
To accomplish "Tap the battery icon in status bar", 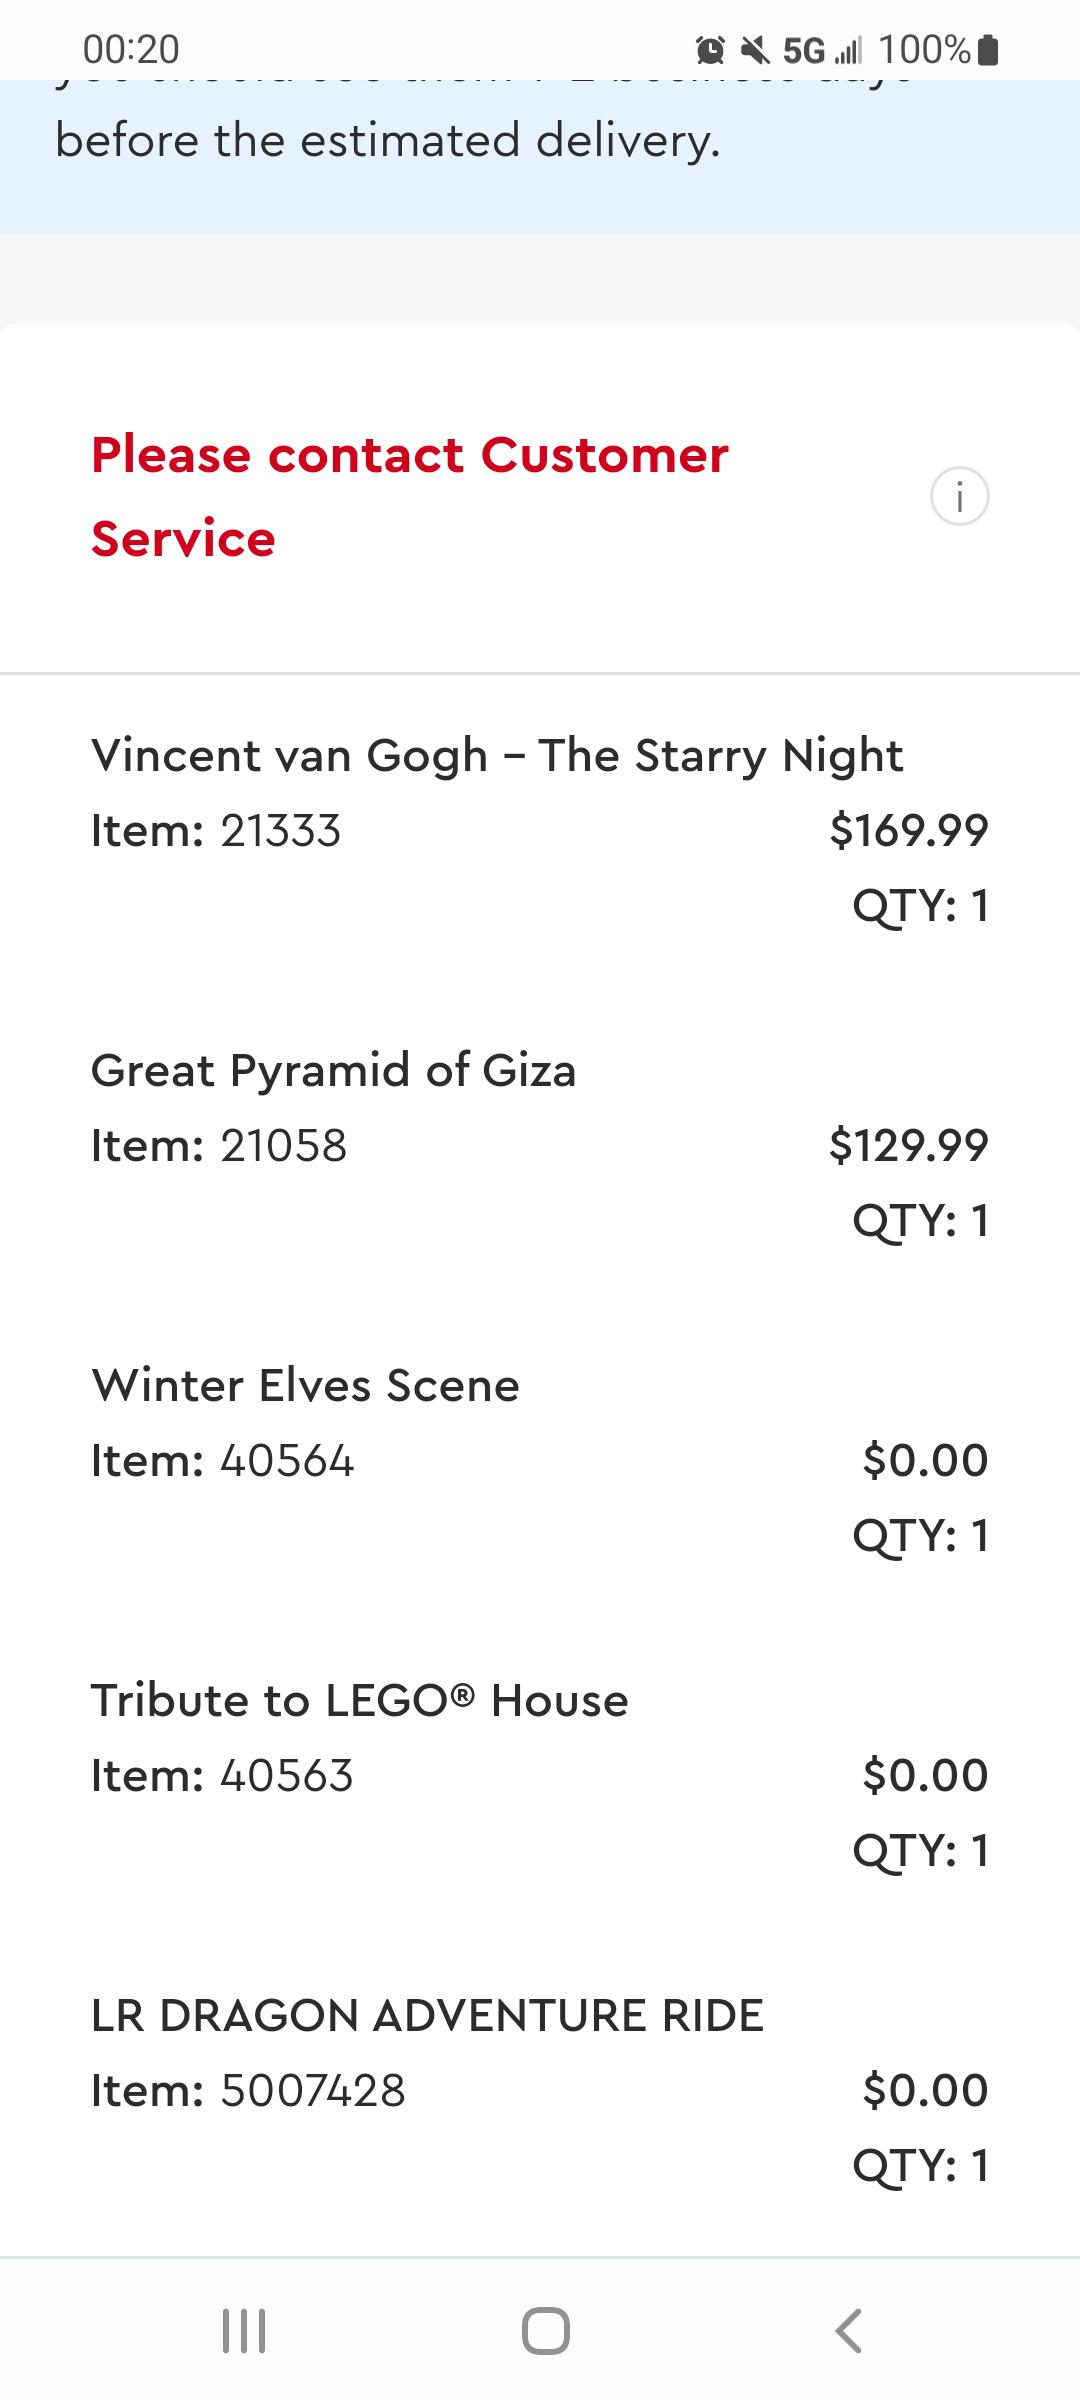I will (x=987, y=49).
